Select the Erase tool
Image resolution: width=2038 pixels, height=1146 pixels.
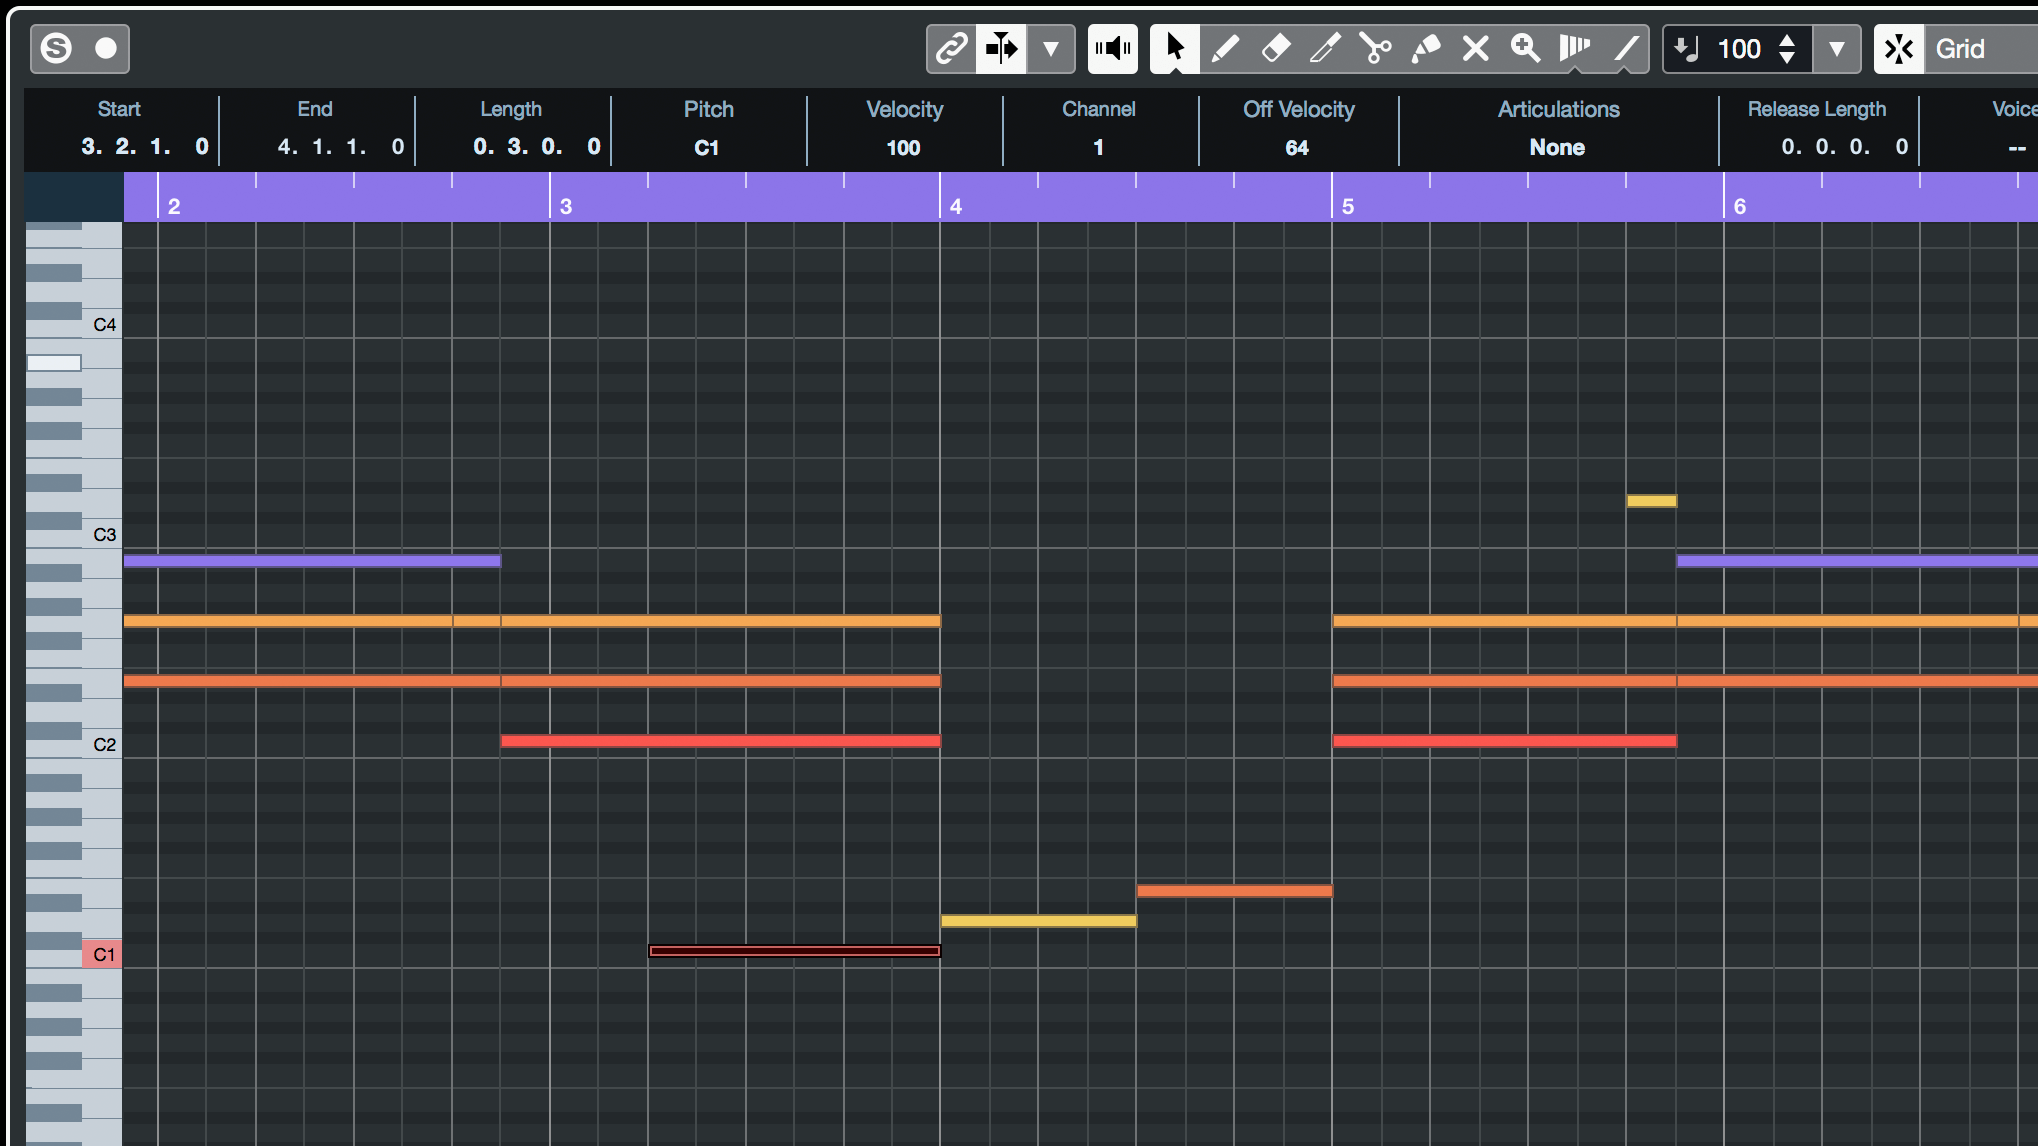1275,48
